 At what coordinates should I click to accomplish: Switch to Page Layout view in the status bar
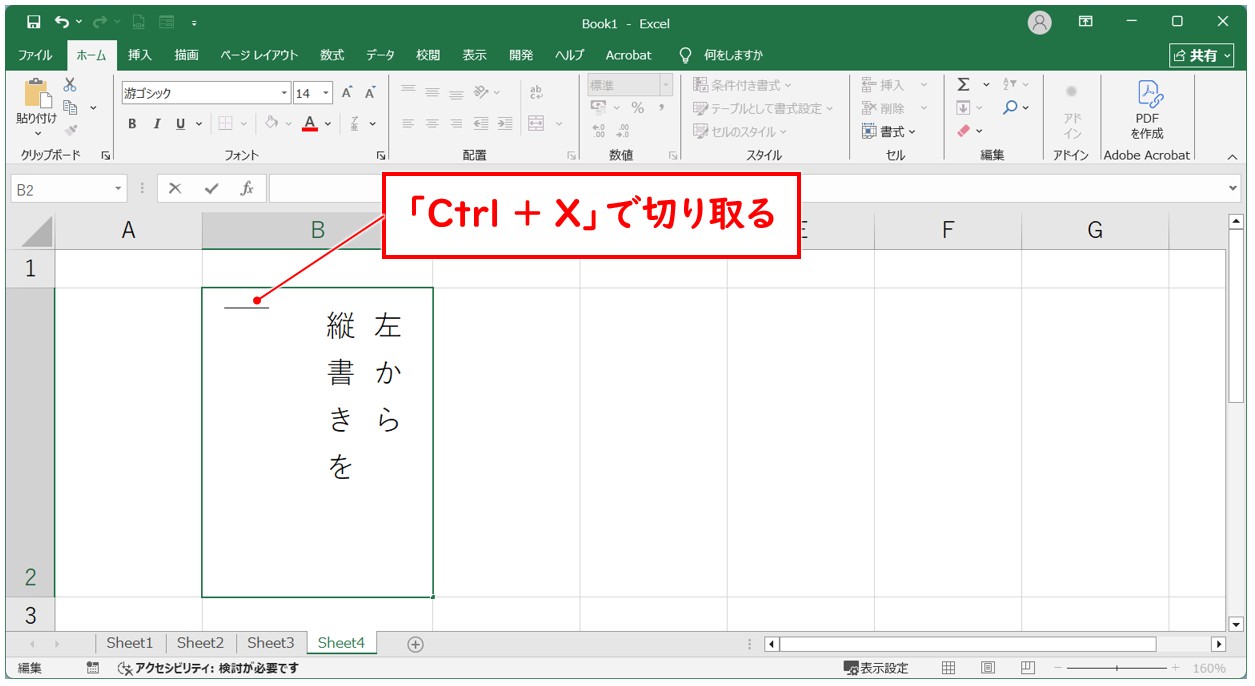(988, 668)
